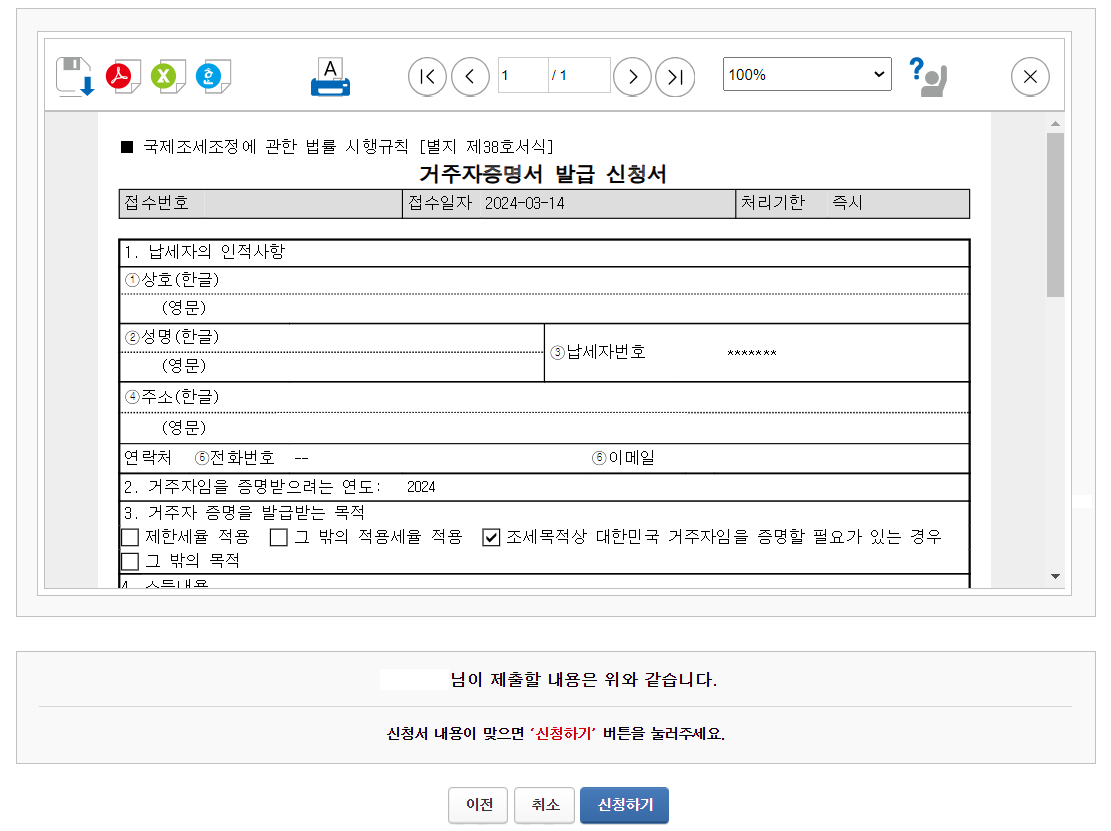Close the document viewer with X button
Screen dimensions: 1111x831
pos(1030,76)
